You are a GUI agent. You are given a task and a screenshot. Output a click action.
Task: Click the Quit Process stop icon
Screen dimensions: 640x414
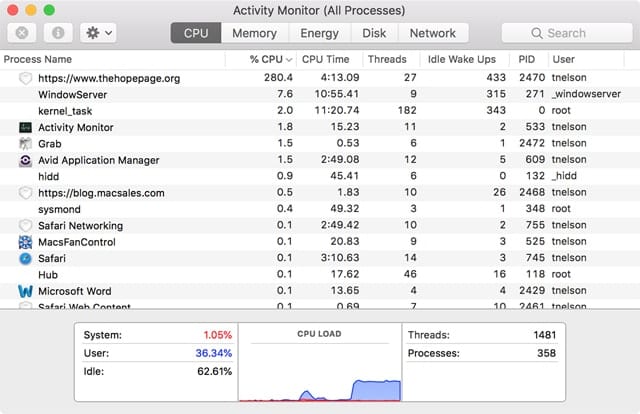coord(23,33)
